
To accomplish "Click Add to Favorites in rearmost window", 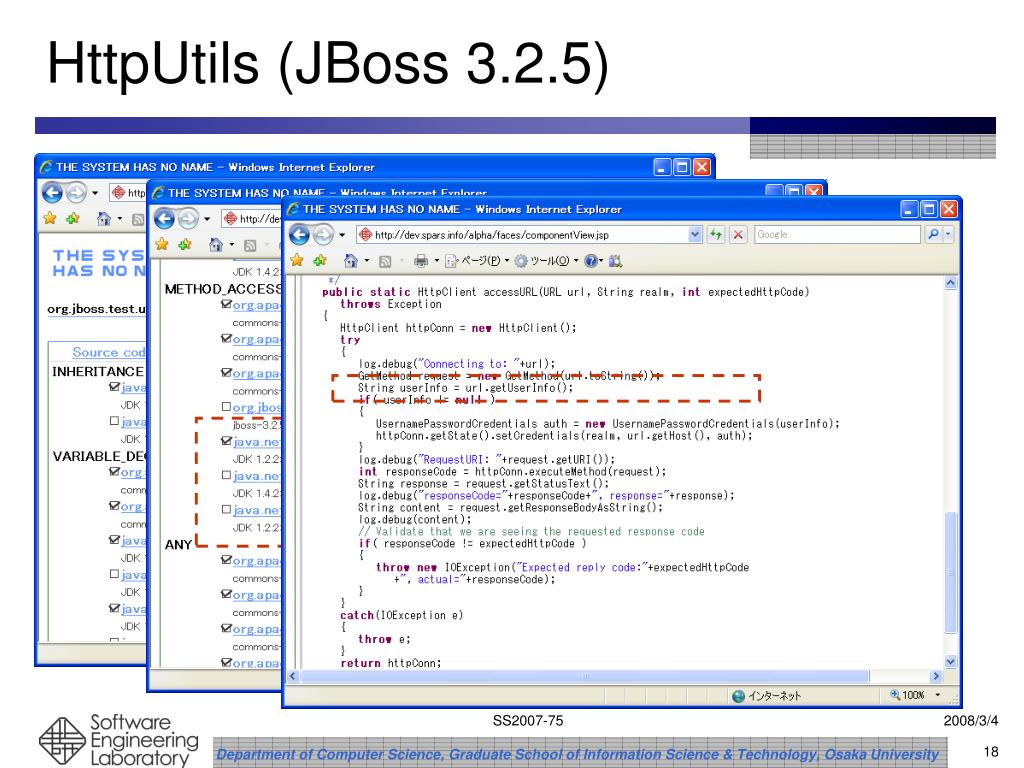I will [72, 218].
